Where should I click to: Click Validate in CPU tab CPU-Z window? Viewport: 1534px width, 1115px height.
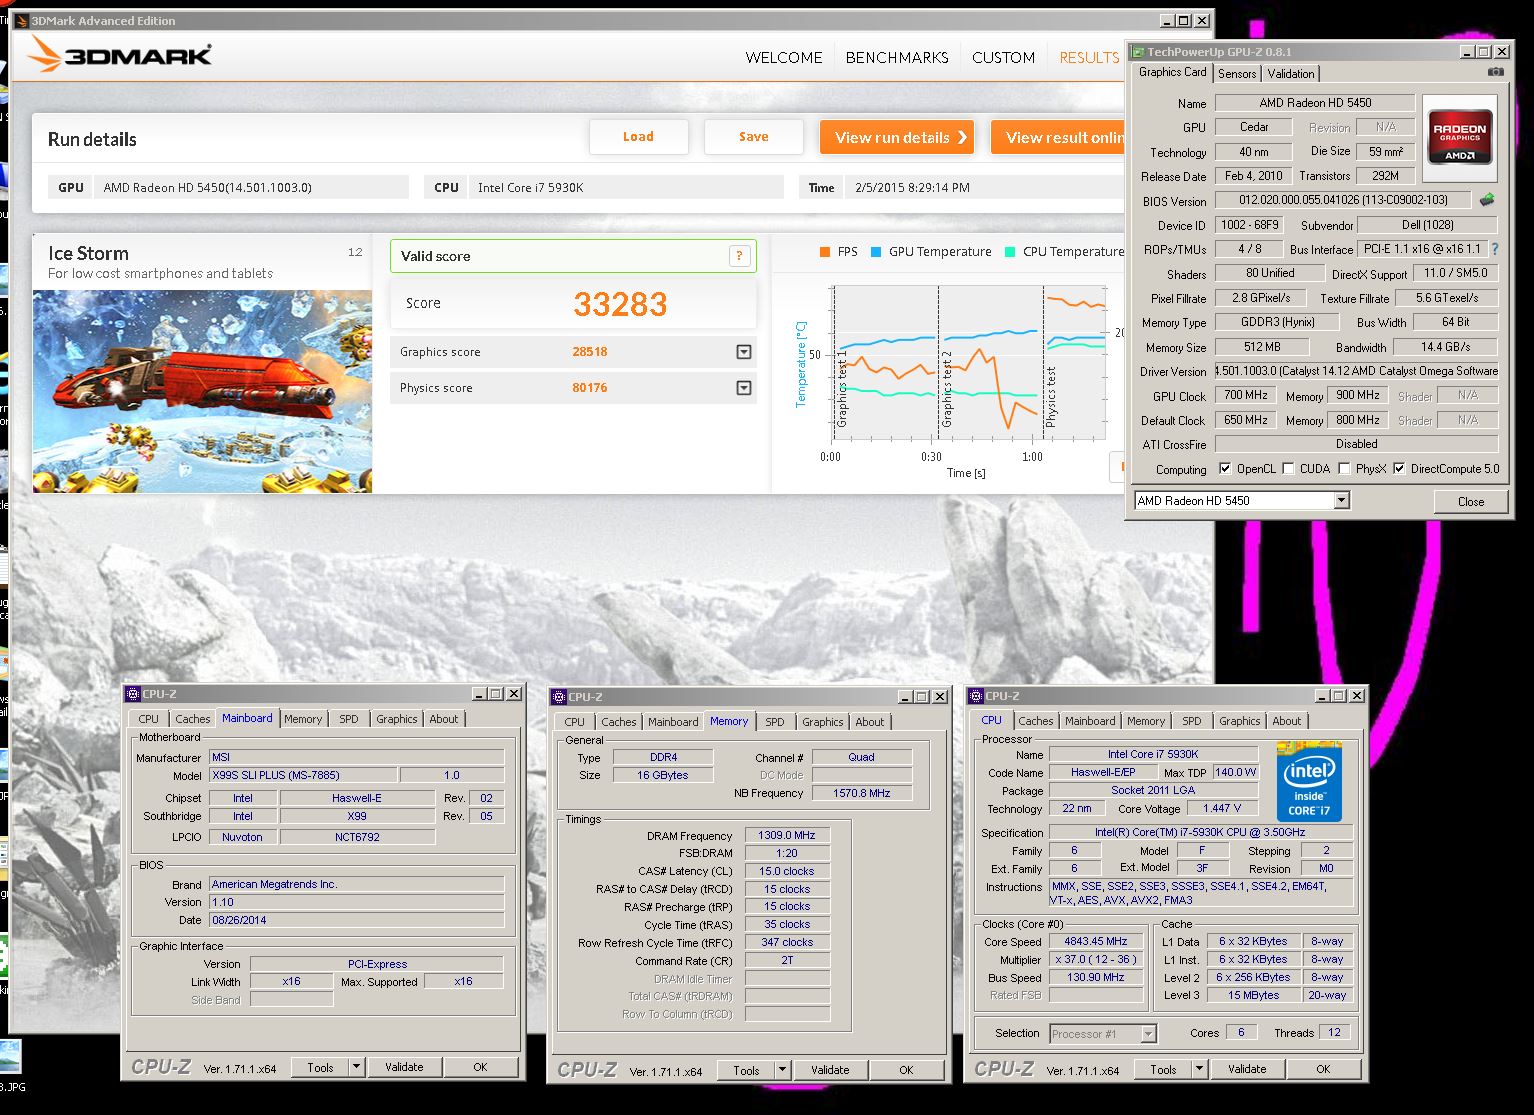(1247, 1069)
